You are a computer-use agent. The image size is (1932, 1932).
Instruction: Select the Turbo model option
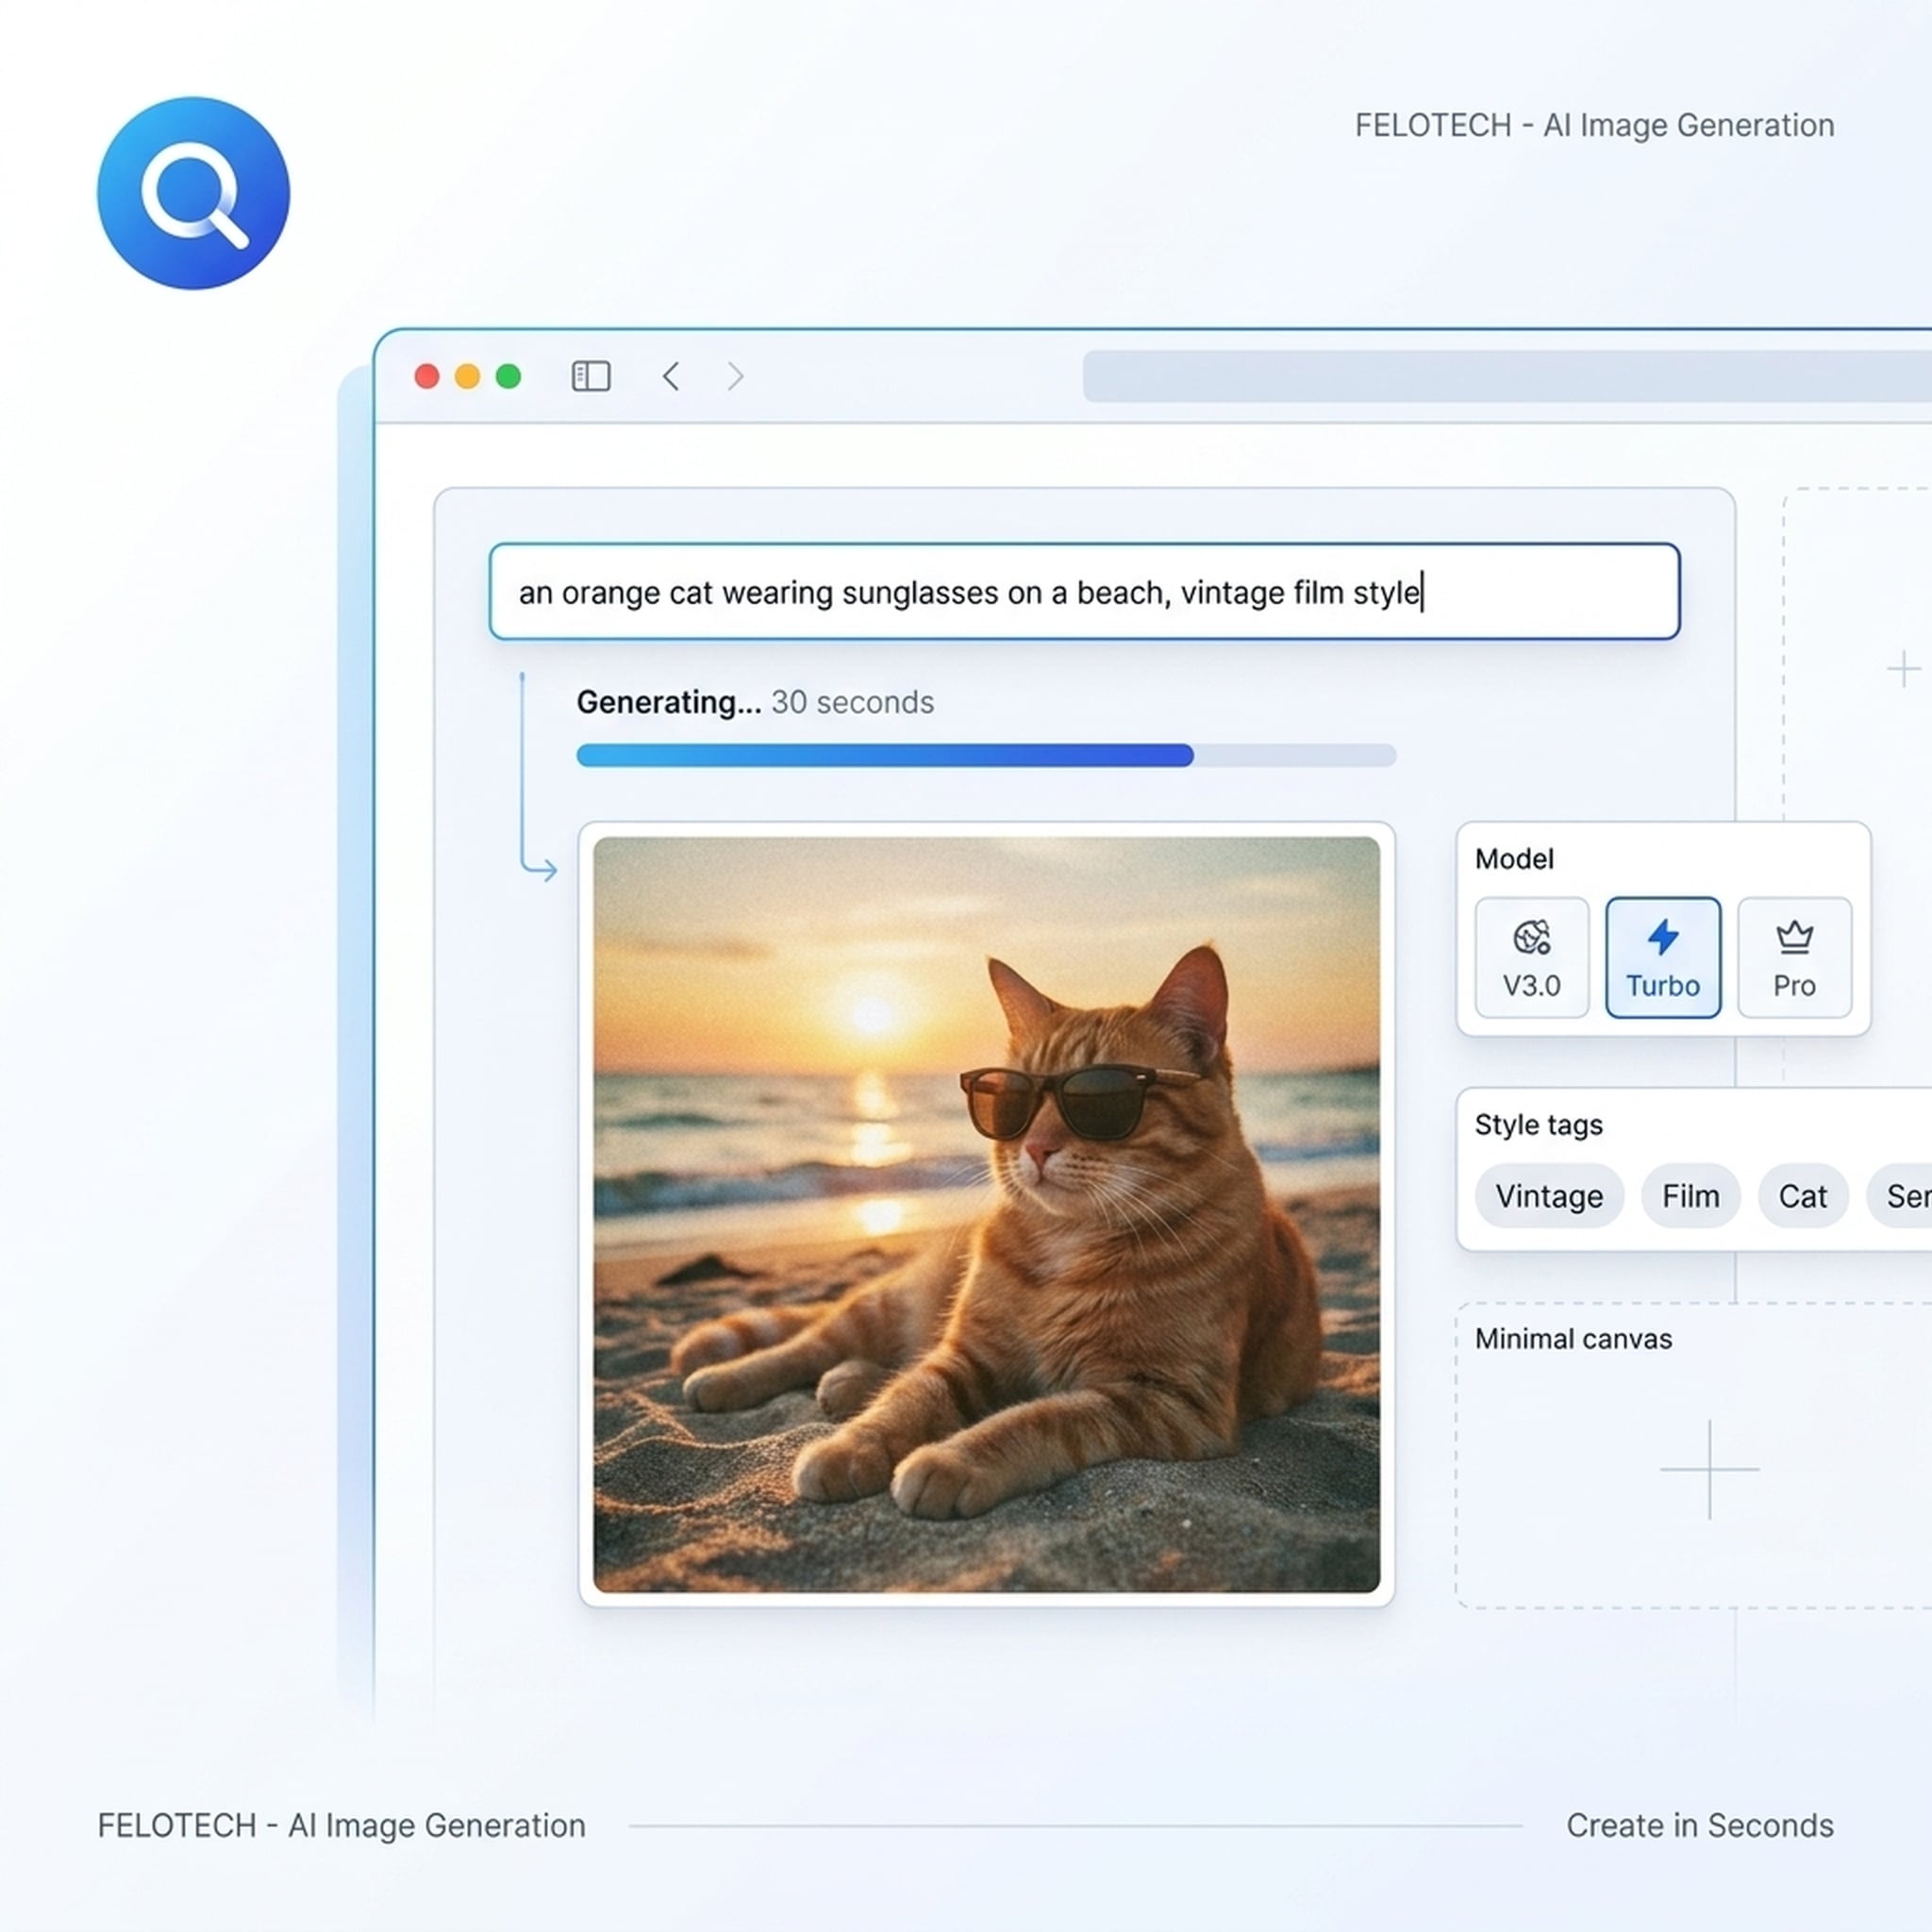point(1663,958)
